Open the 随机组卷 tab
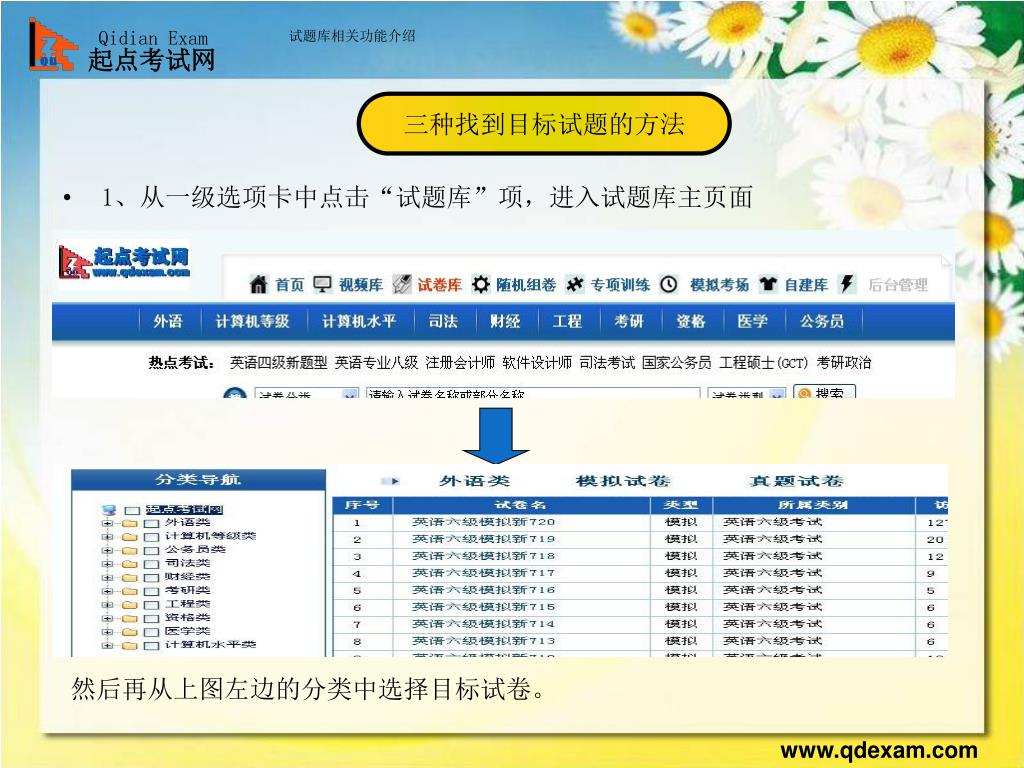 tap(526, 285)
